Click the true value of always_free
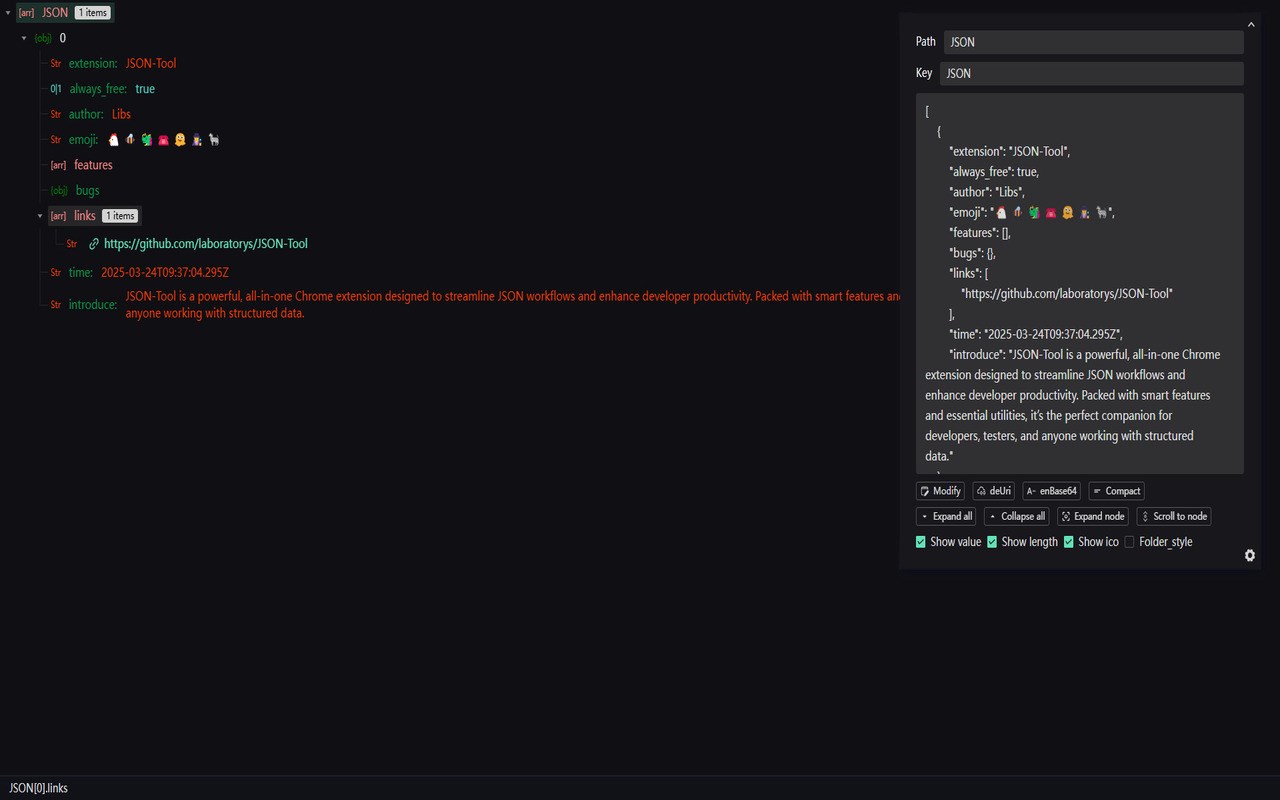The width and height of the screenshot is (1280, 800). point(145,89)
